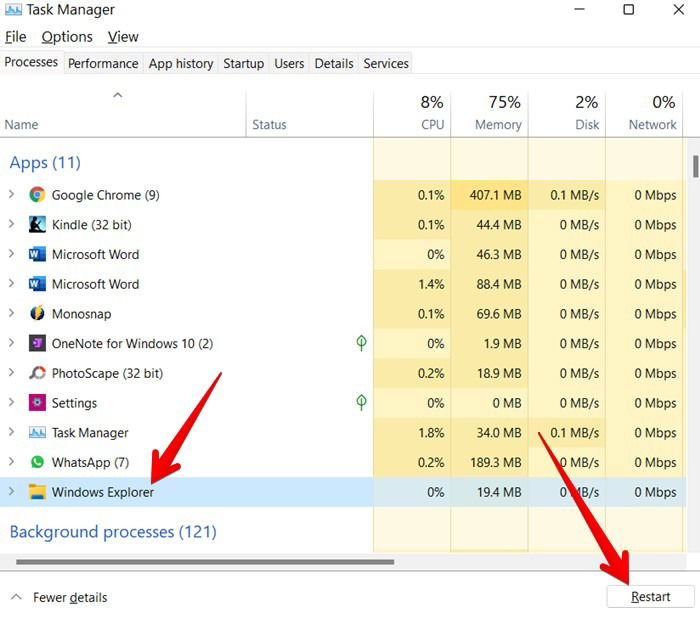
Task: Click the Task Manager title bar icon
Action: click(x=13, y=10)
